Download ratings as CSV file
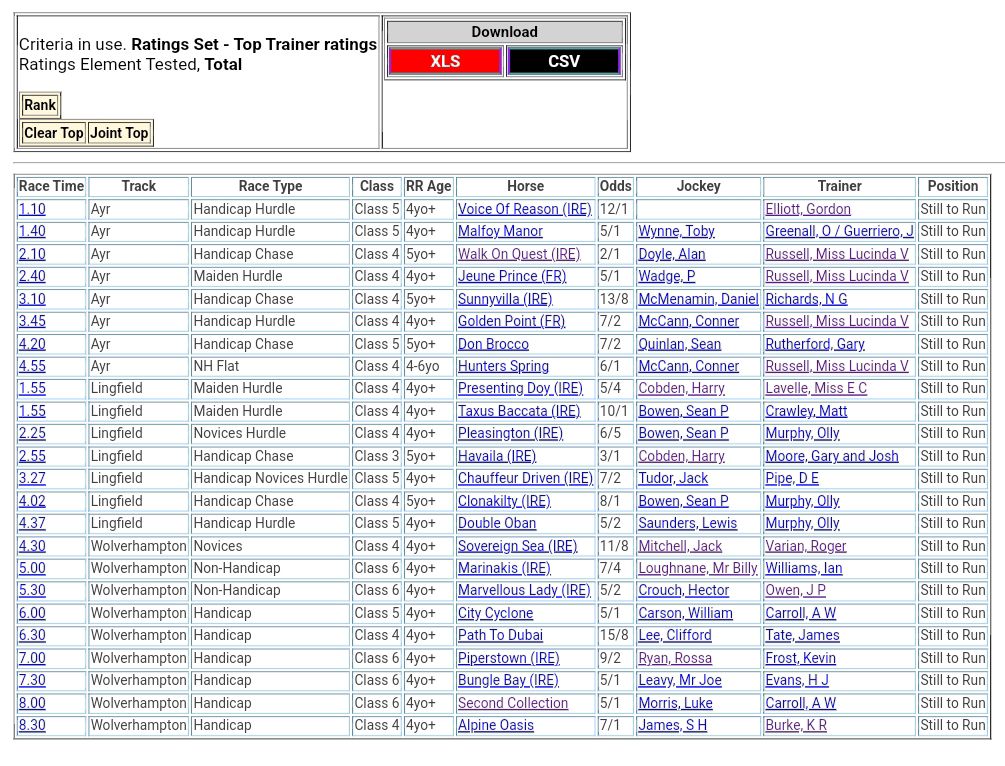This screenshot has height=766, width=1005. coord(564,61)
